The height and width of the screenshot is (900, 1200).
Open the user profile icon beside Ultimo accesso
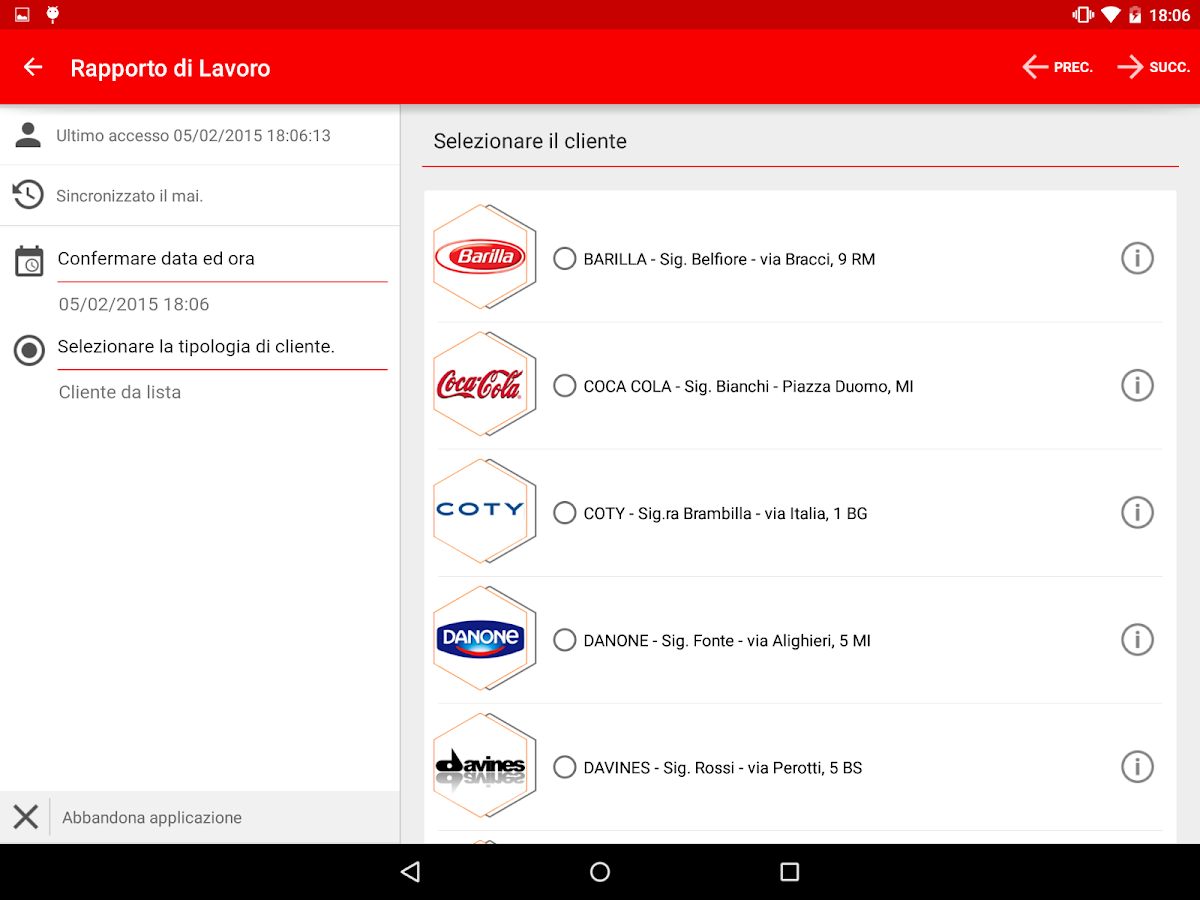point(28,135)
